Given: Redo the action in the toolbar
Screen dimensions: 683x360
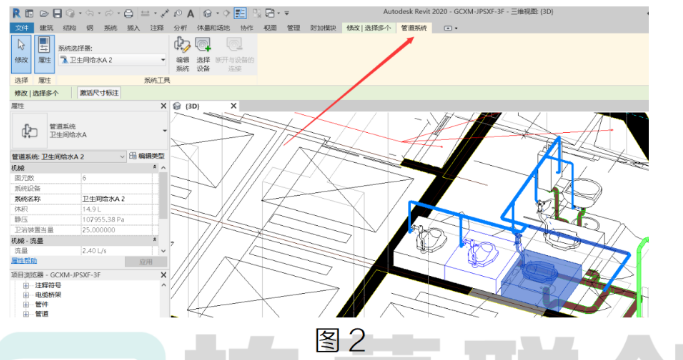Looking at the screenshot, I should (109, 14).
